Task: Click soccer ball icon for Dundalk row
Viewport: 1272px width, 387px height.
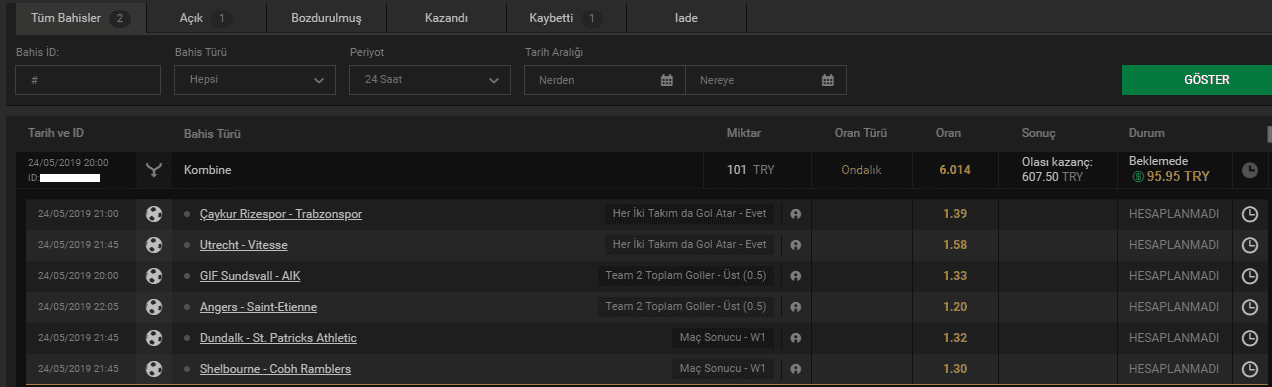Action: [x=153, y=338]
